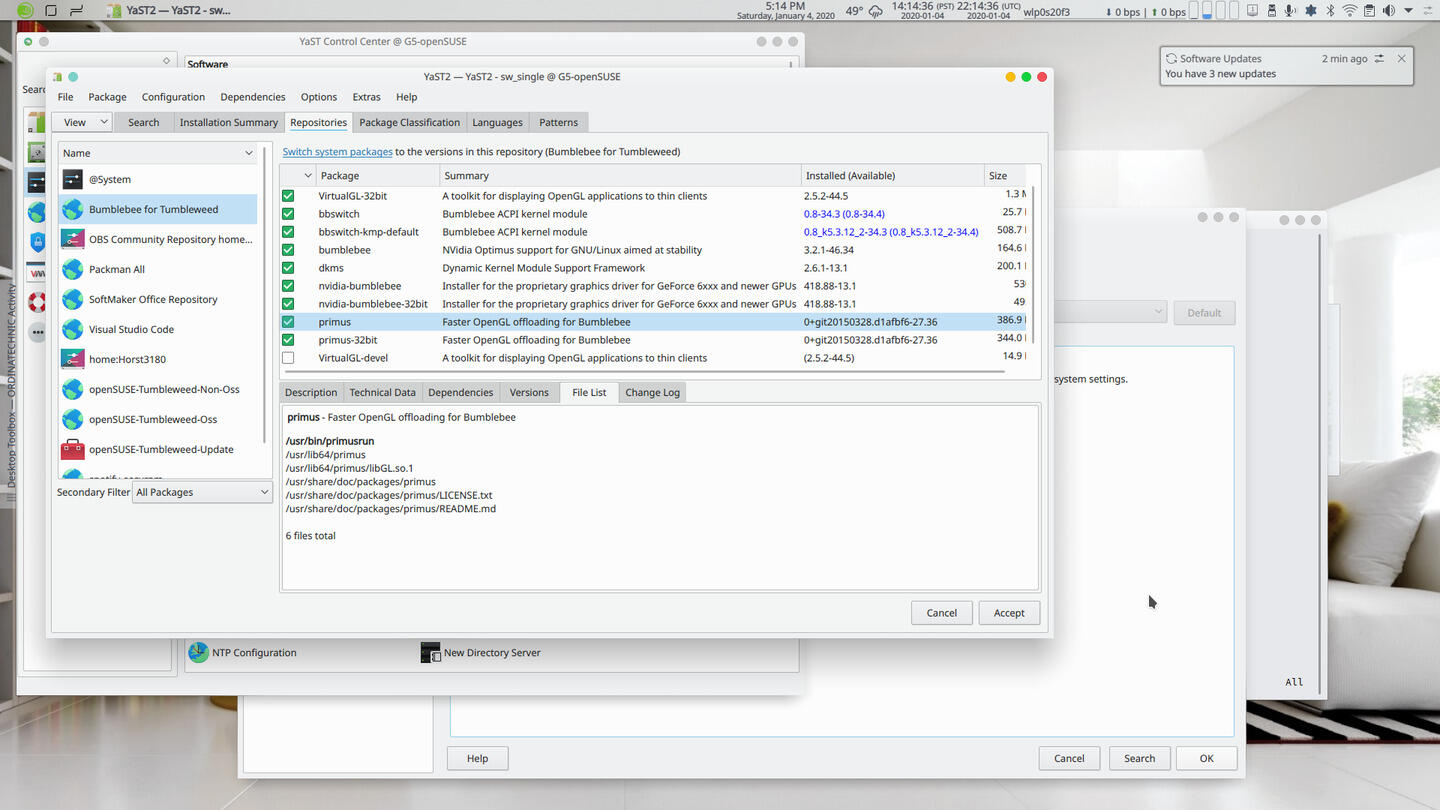
Task: Open the View dropdown
Action: point(82,122)
